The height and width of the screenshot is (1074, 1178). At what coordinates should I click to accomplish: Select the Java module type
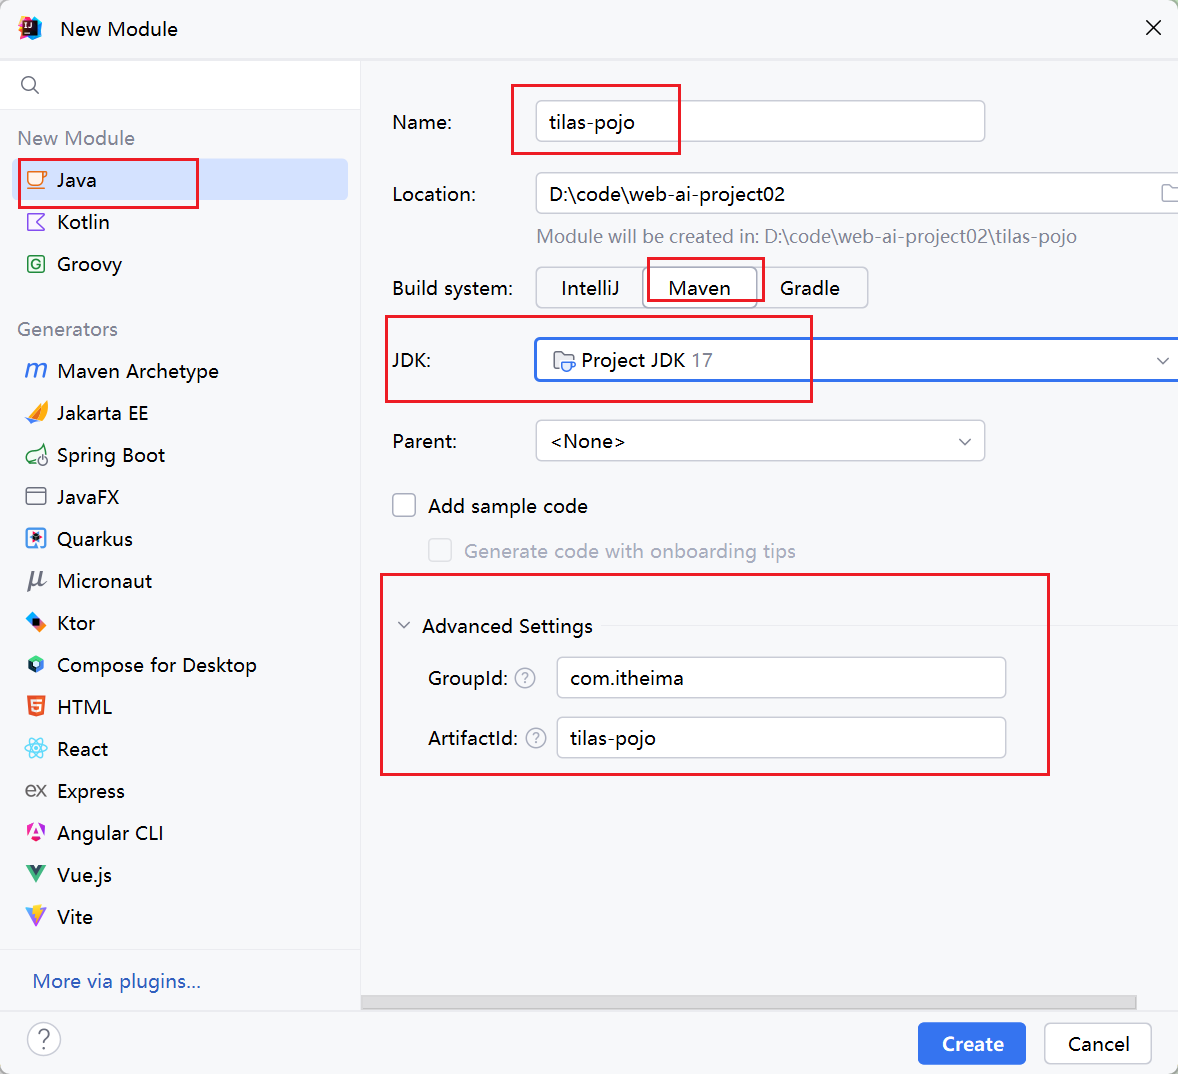click(180, 180)
